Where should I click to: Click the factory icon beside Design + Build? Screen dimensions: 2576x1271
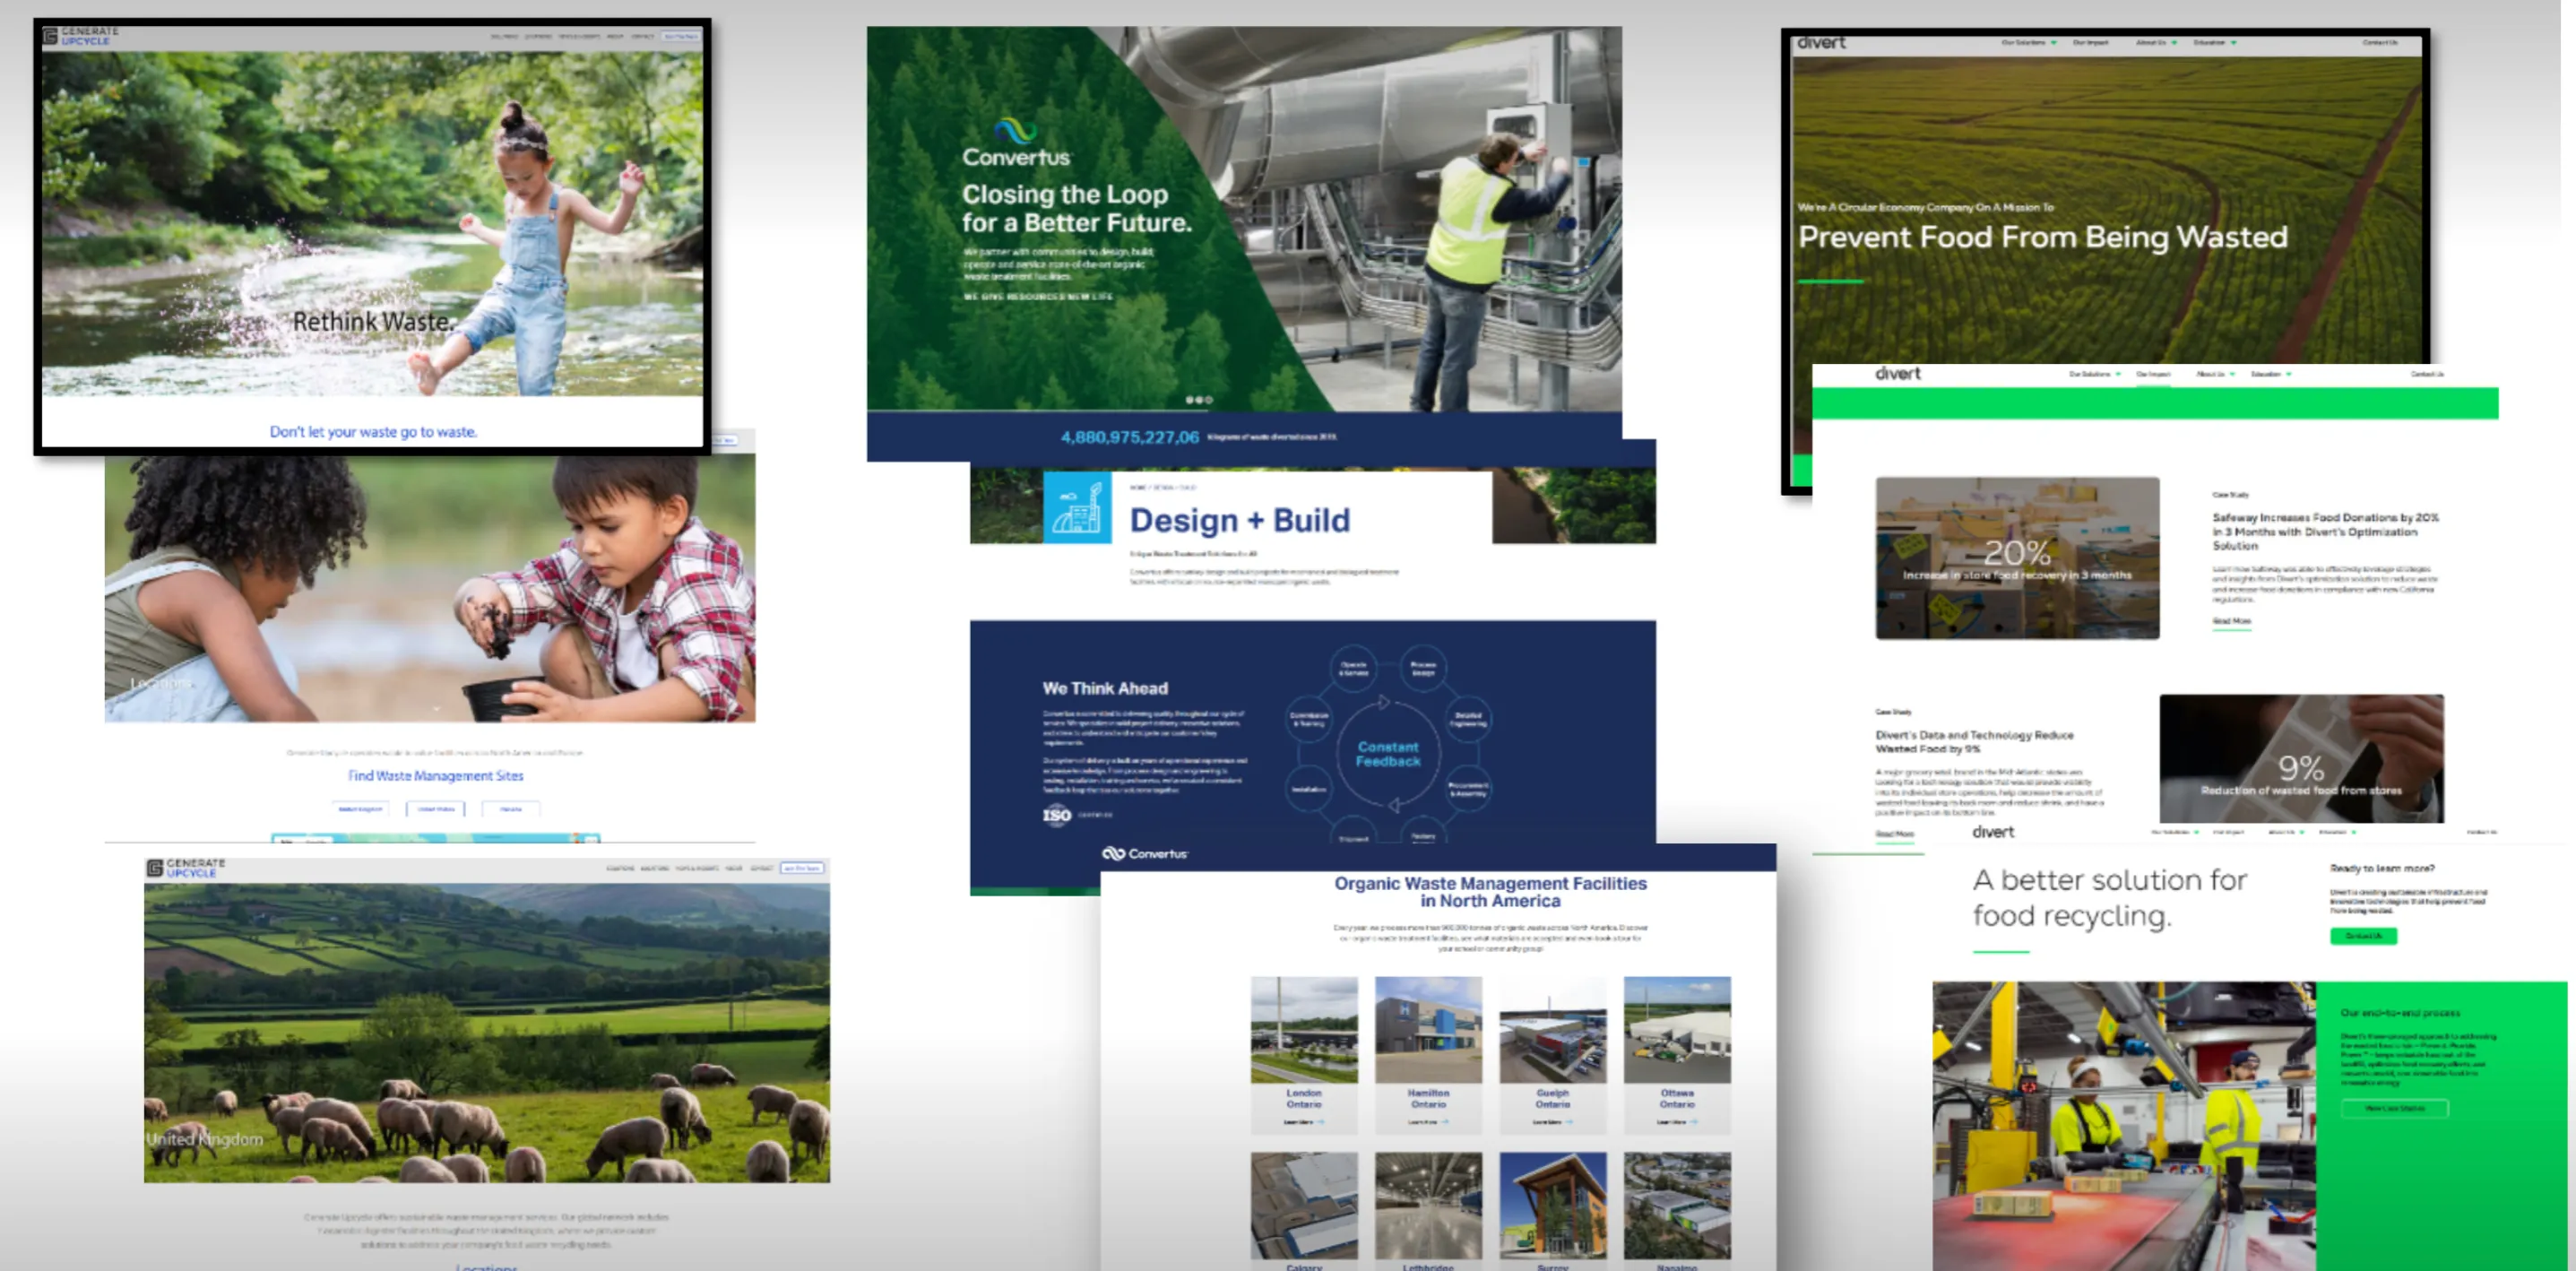1077,508
